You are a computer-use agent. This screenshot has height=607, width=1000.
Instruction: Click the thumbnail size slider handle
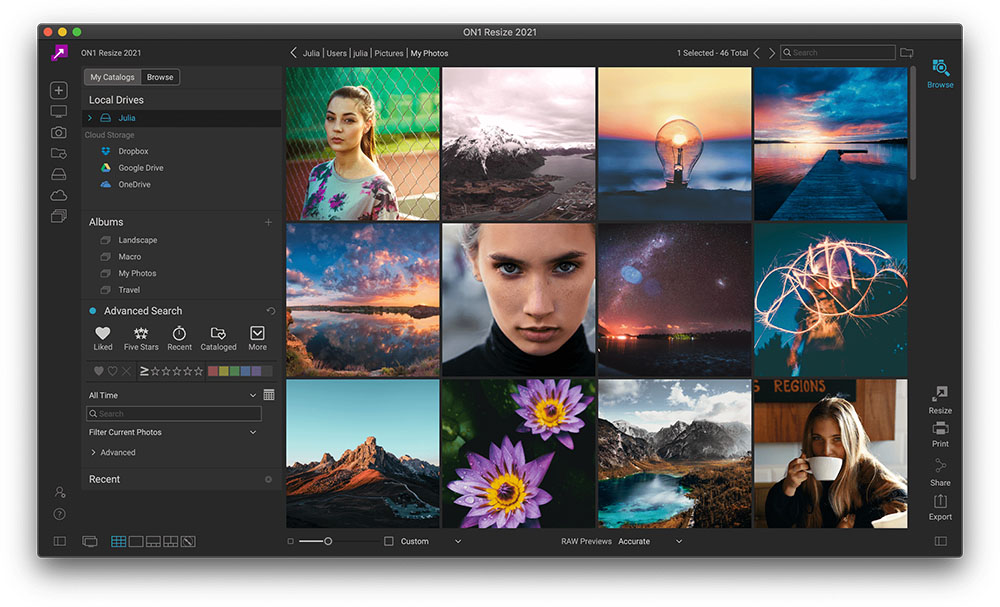click(x=328, y=541)
